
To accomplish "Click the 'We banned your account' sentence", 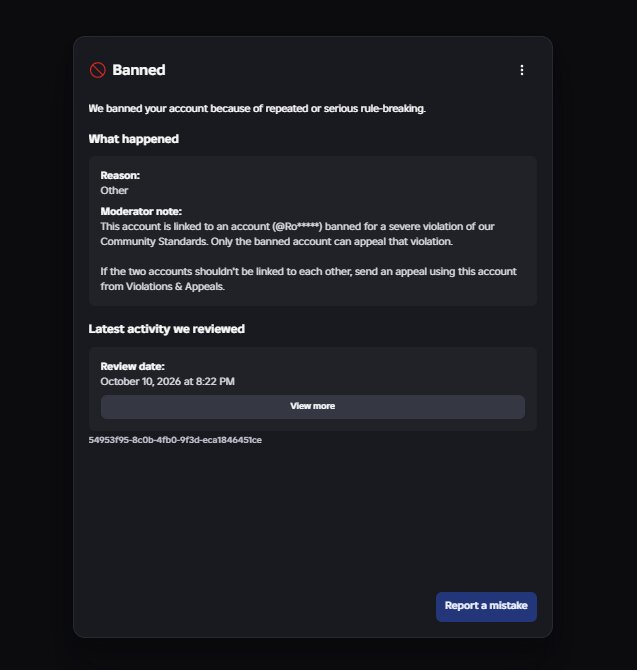I will pyautogui.click(x=257, y=109).
